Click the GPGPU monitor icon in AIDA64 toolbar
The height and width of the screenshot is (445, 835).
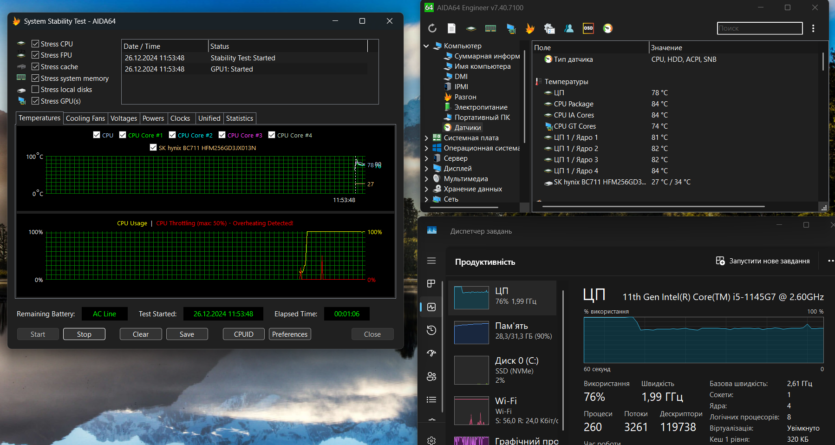pos(511,28)
